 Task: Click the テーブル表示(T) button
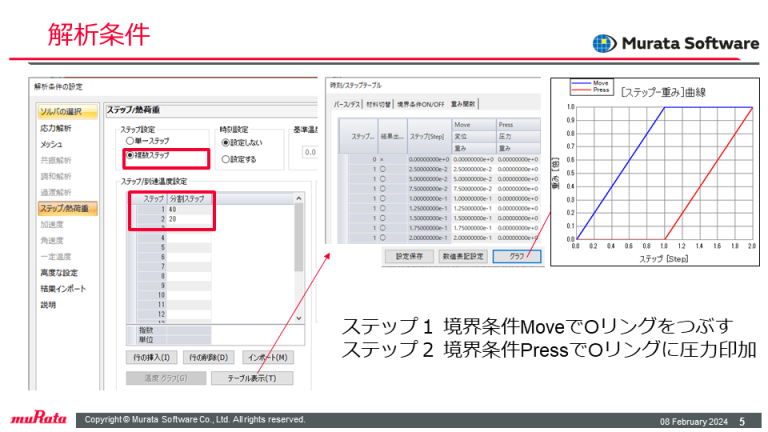(259, 378)
